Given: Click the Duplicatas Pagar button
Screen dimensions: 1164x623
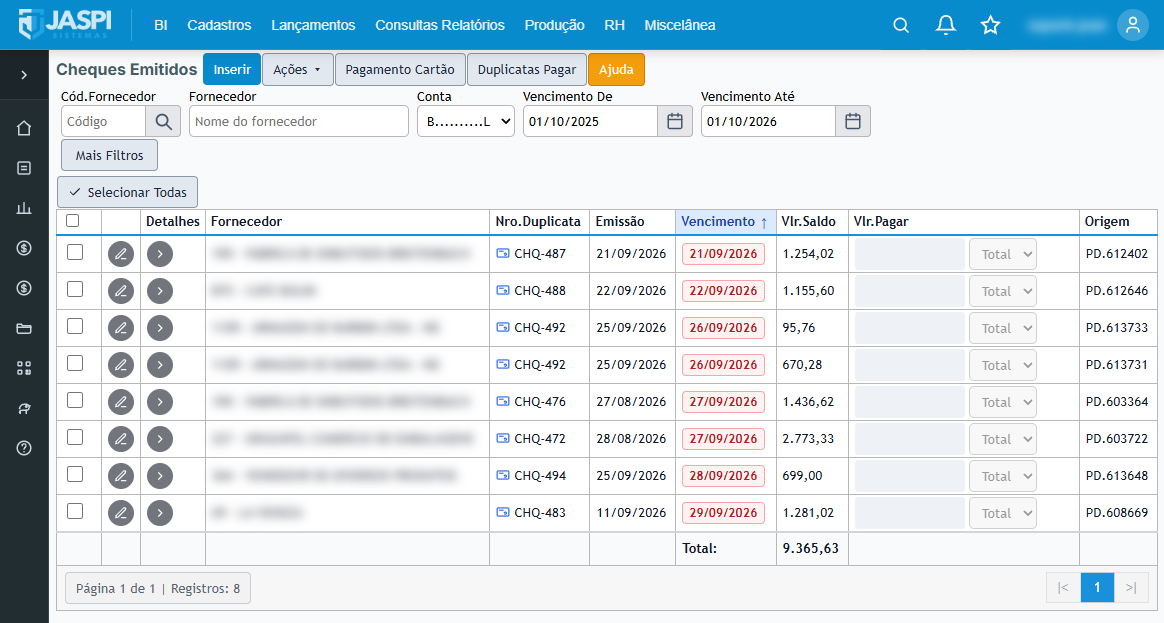Looking at the screenshot, I should [527, 70].
